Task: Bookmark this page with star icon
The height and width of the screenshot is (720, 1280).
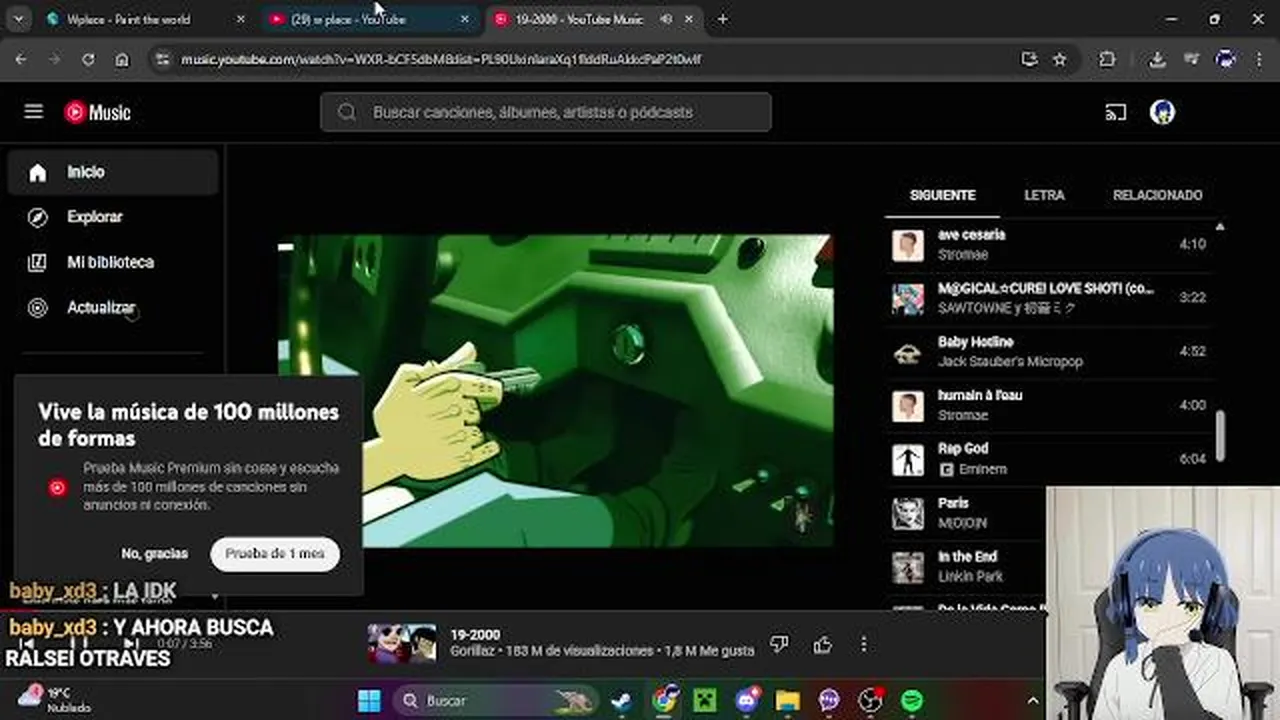Action: coord(1060,59)
